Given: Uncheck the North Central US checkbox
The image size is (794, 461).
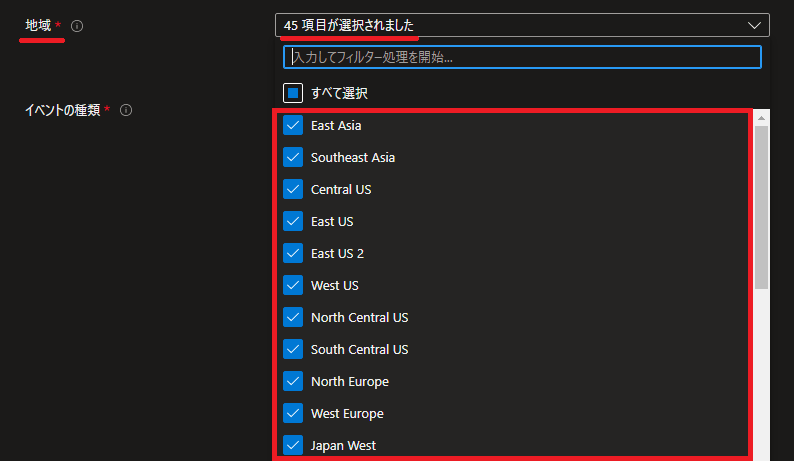Looking at the screenshot, I should [293, 317].
